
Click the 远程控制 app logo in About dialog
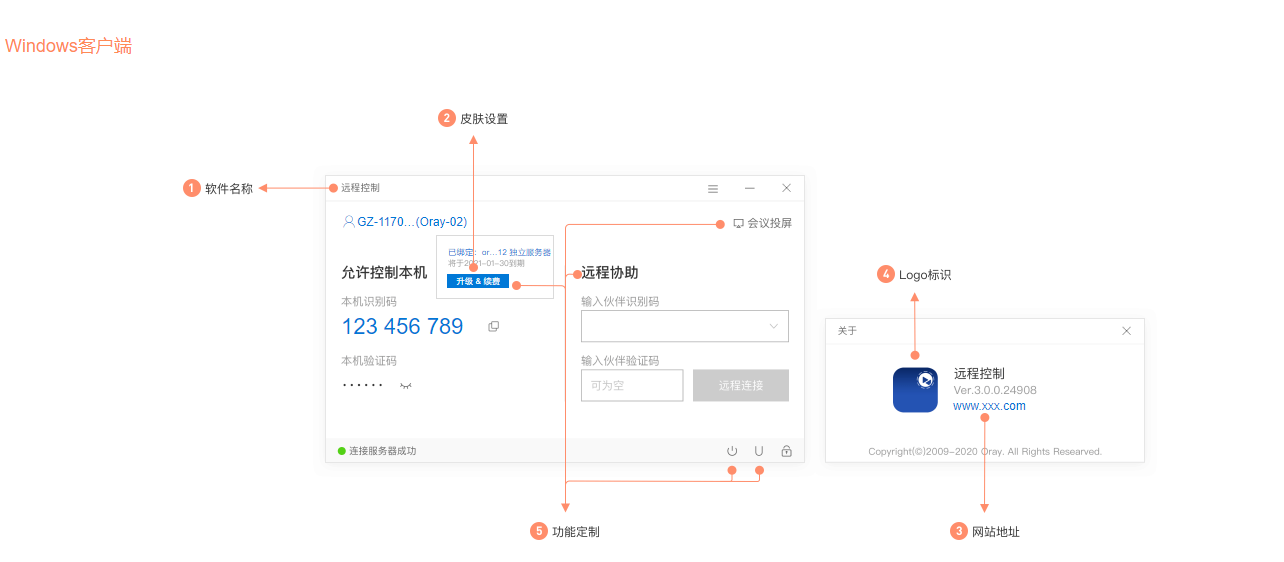[x=915, y=390]
